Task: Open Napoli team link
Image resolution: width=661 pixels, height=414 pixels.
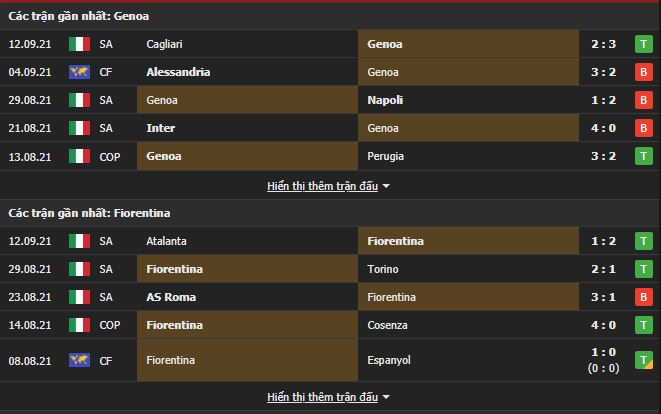Action: [385, 100]
